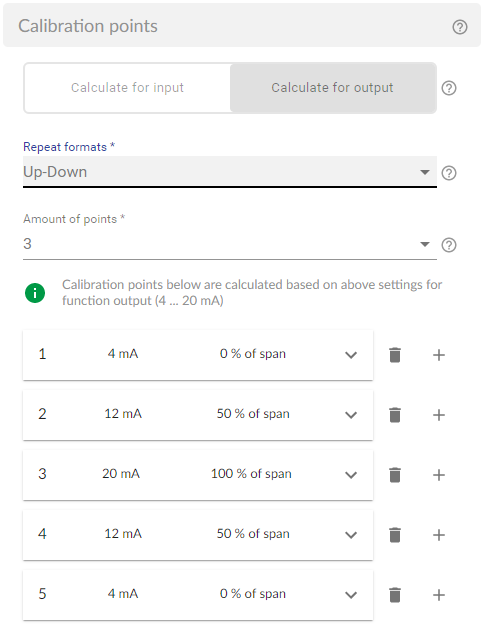Expand calibration point 5 chevron

tap(351, 595)
